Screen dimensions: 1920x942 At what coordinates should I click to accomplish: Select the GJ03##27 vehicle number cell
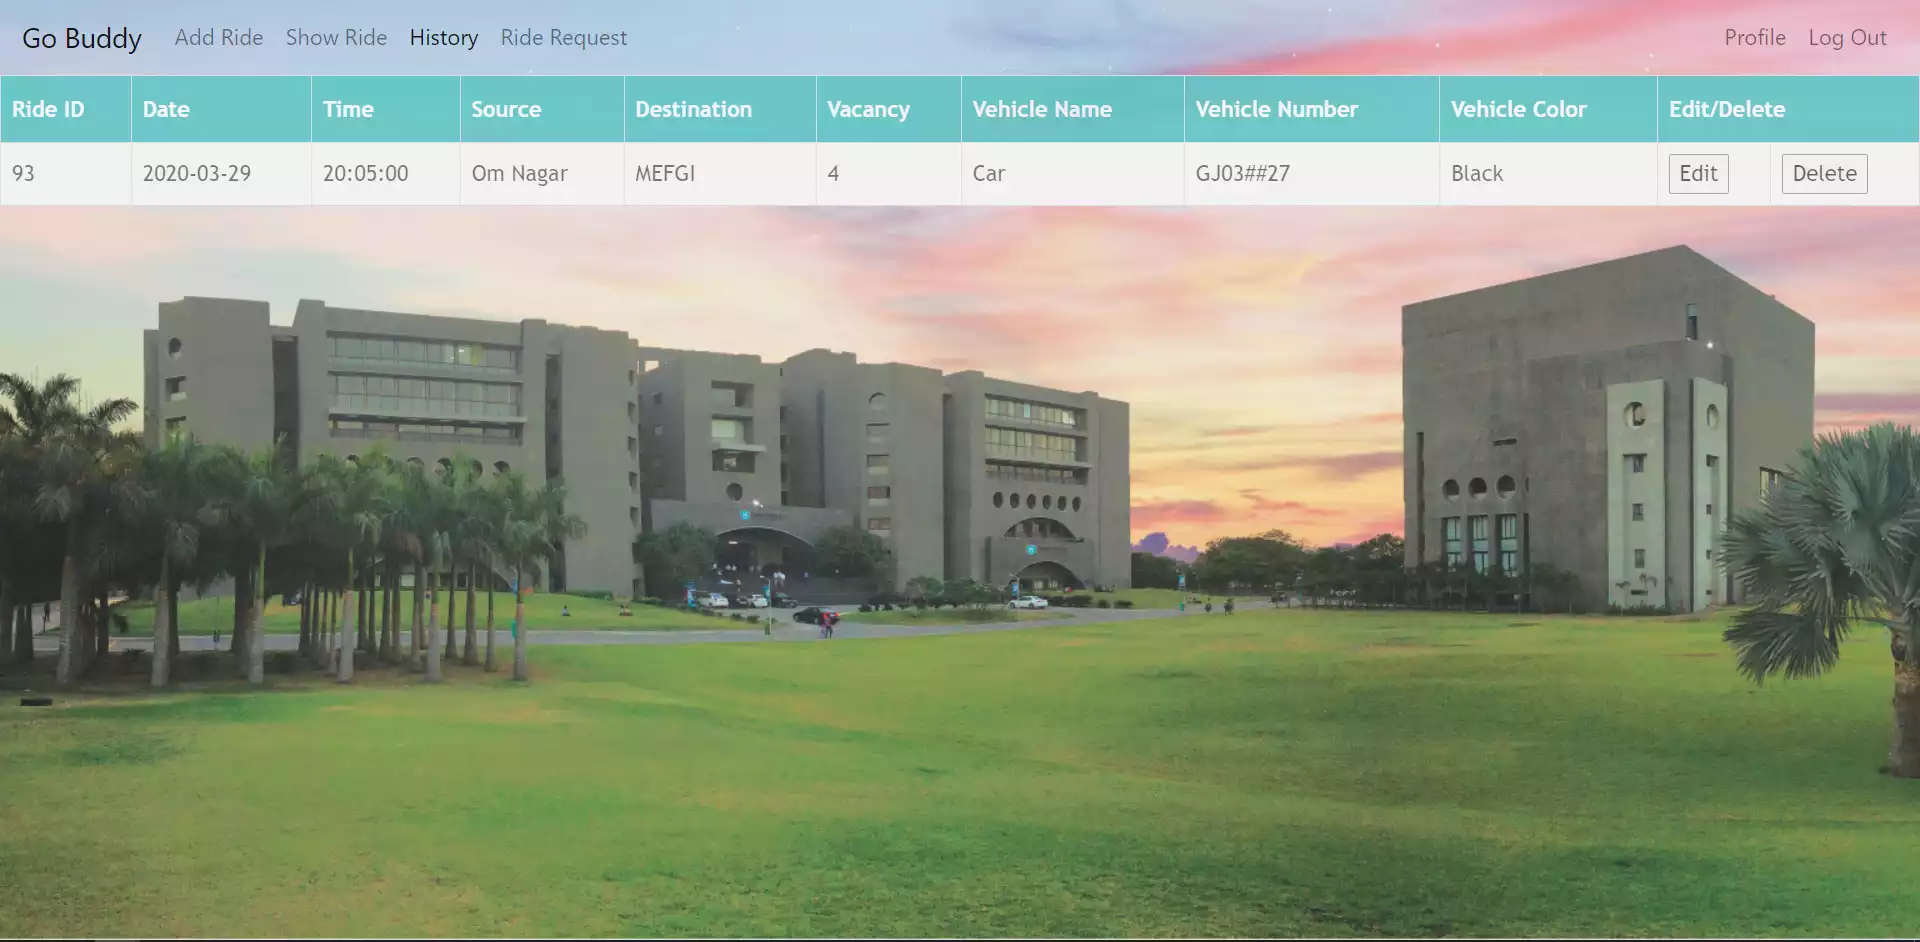(x=1242, y=174)
